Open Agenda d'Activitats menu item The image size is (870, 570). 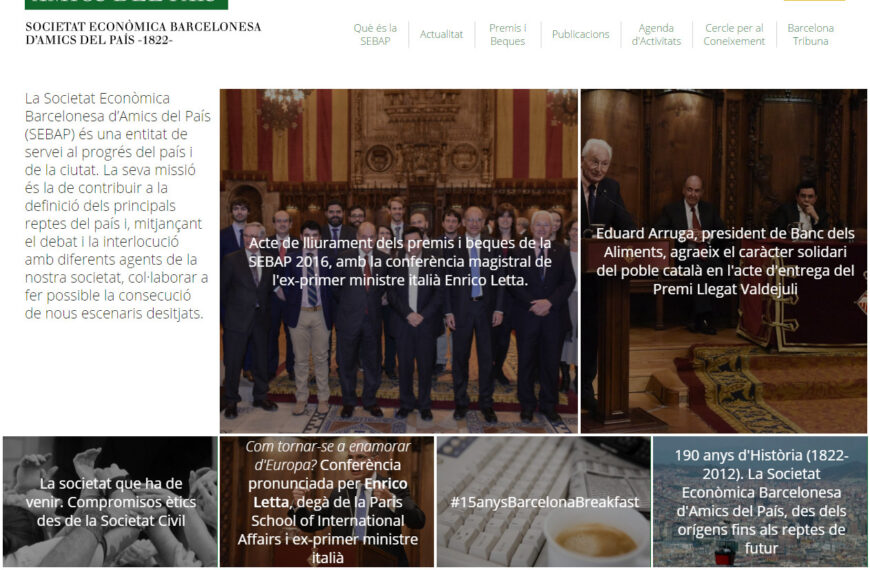click(656, 34)
